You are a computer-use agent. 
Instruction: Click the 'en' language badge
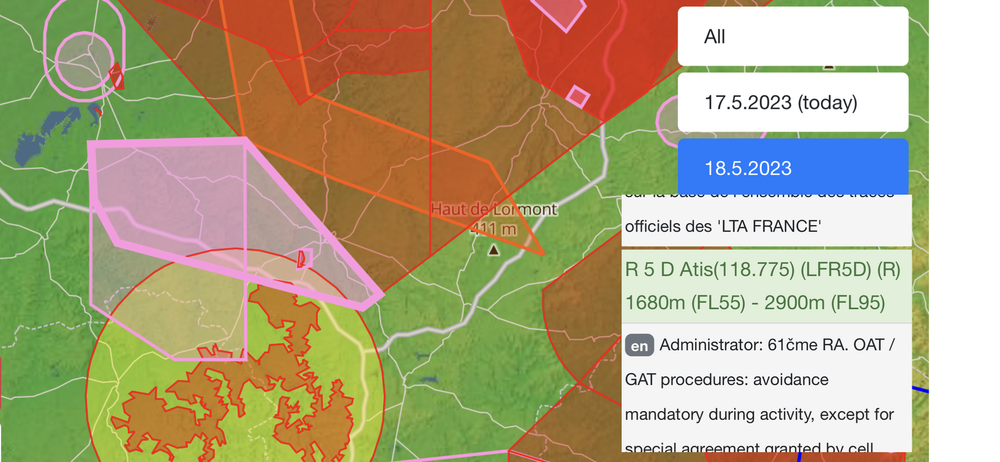tap(639, 346)
